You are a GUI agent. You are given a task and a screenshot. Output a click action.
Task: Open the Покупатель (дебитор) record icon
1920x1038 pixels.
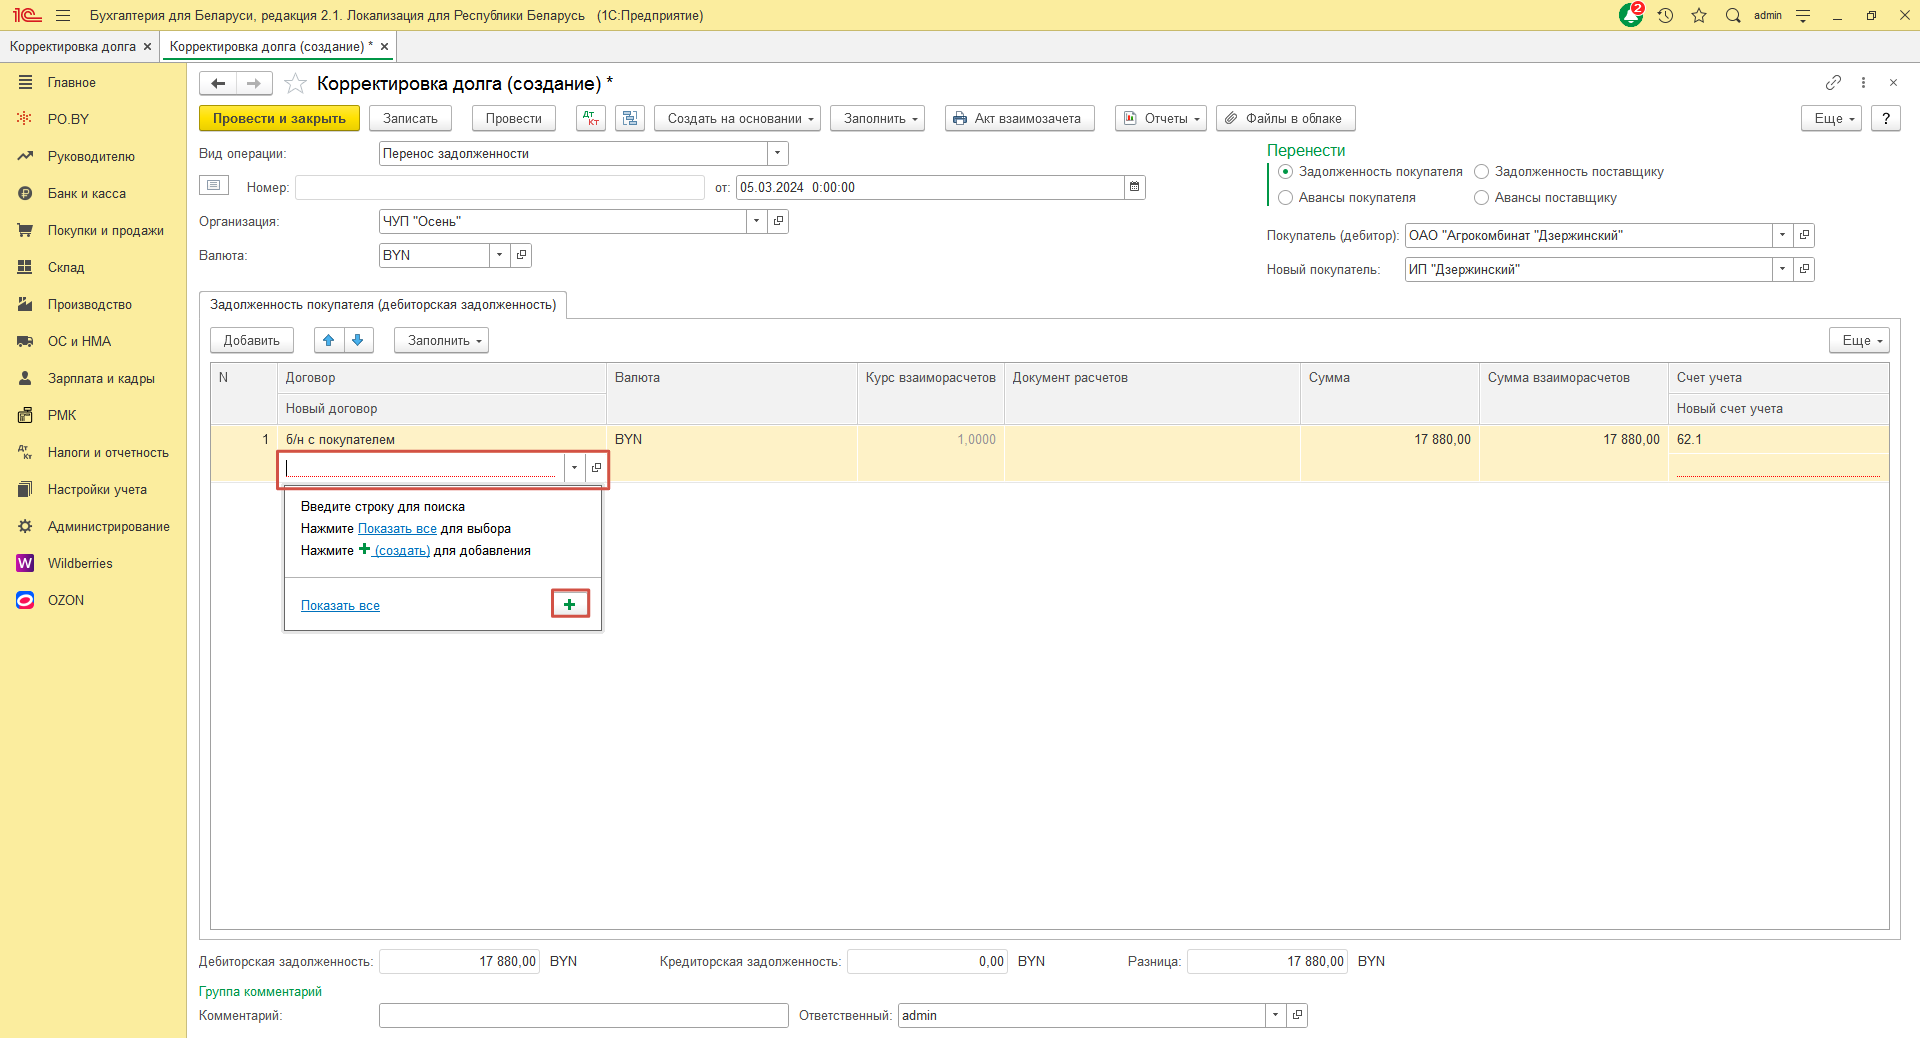[x=1804, y=235]
